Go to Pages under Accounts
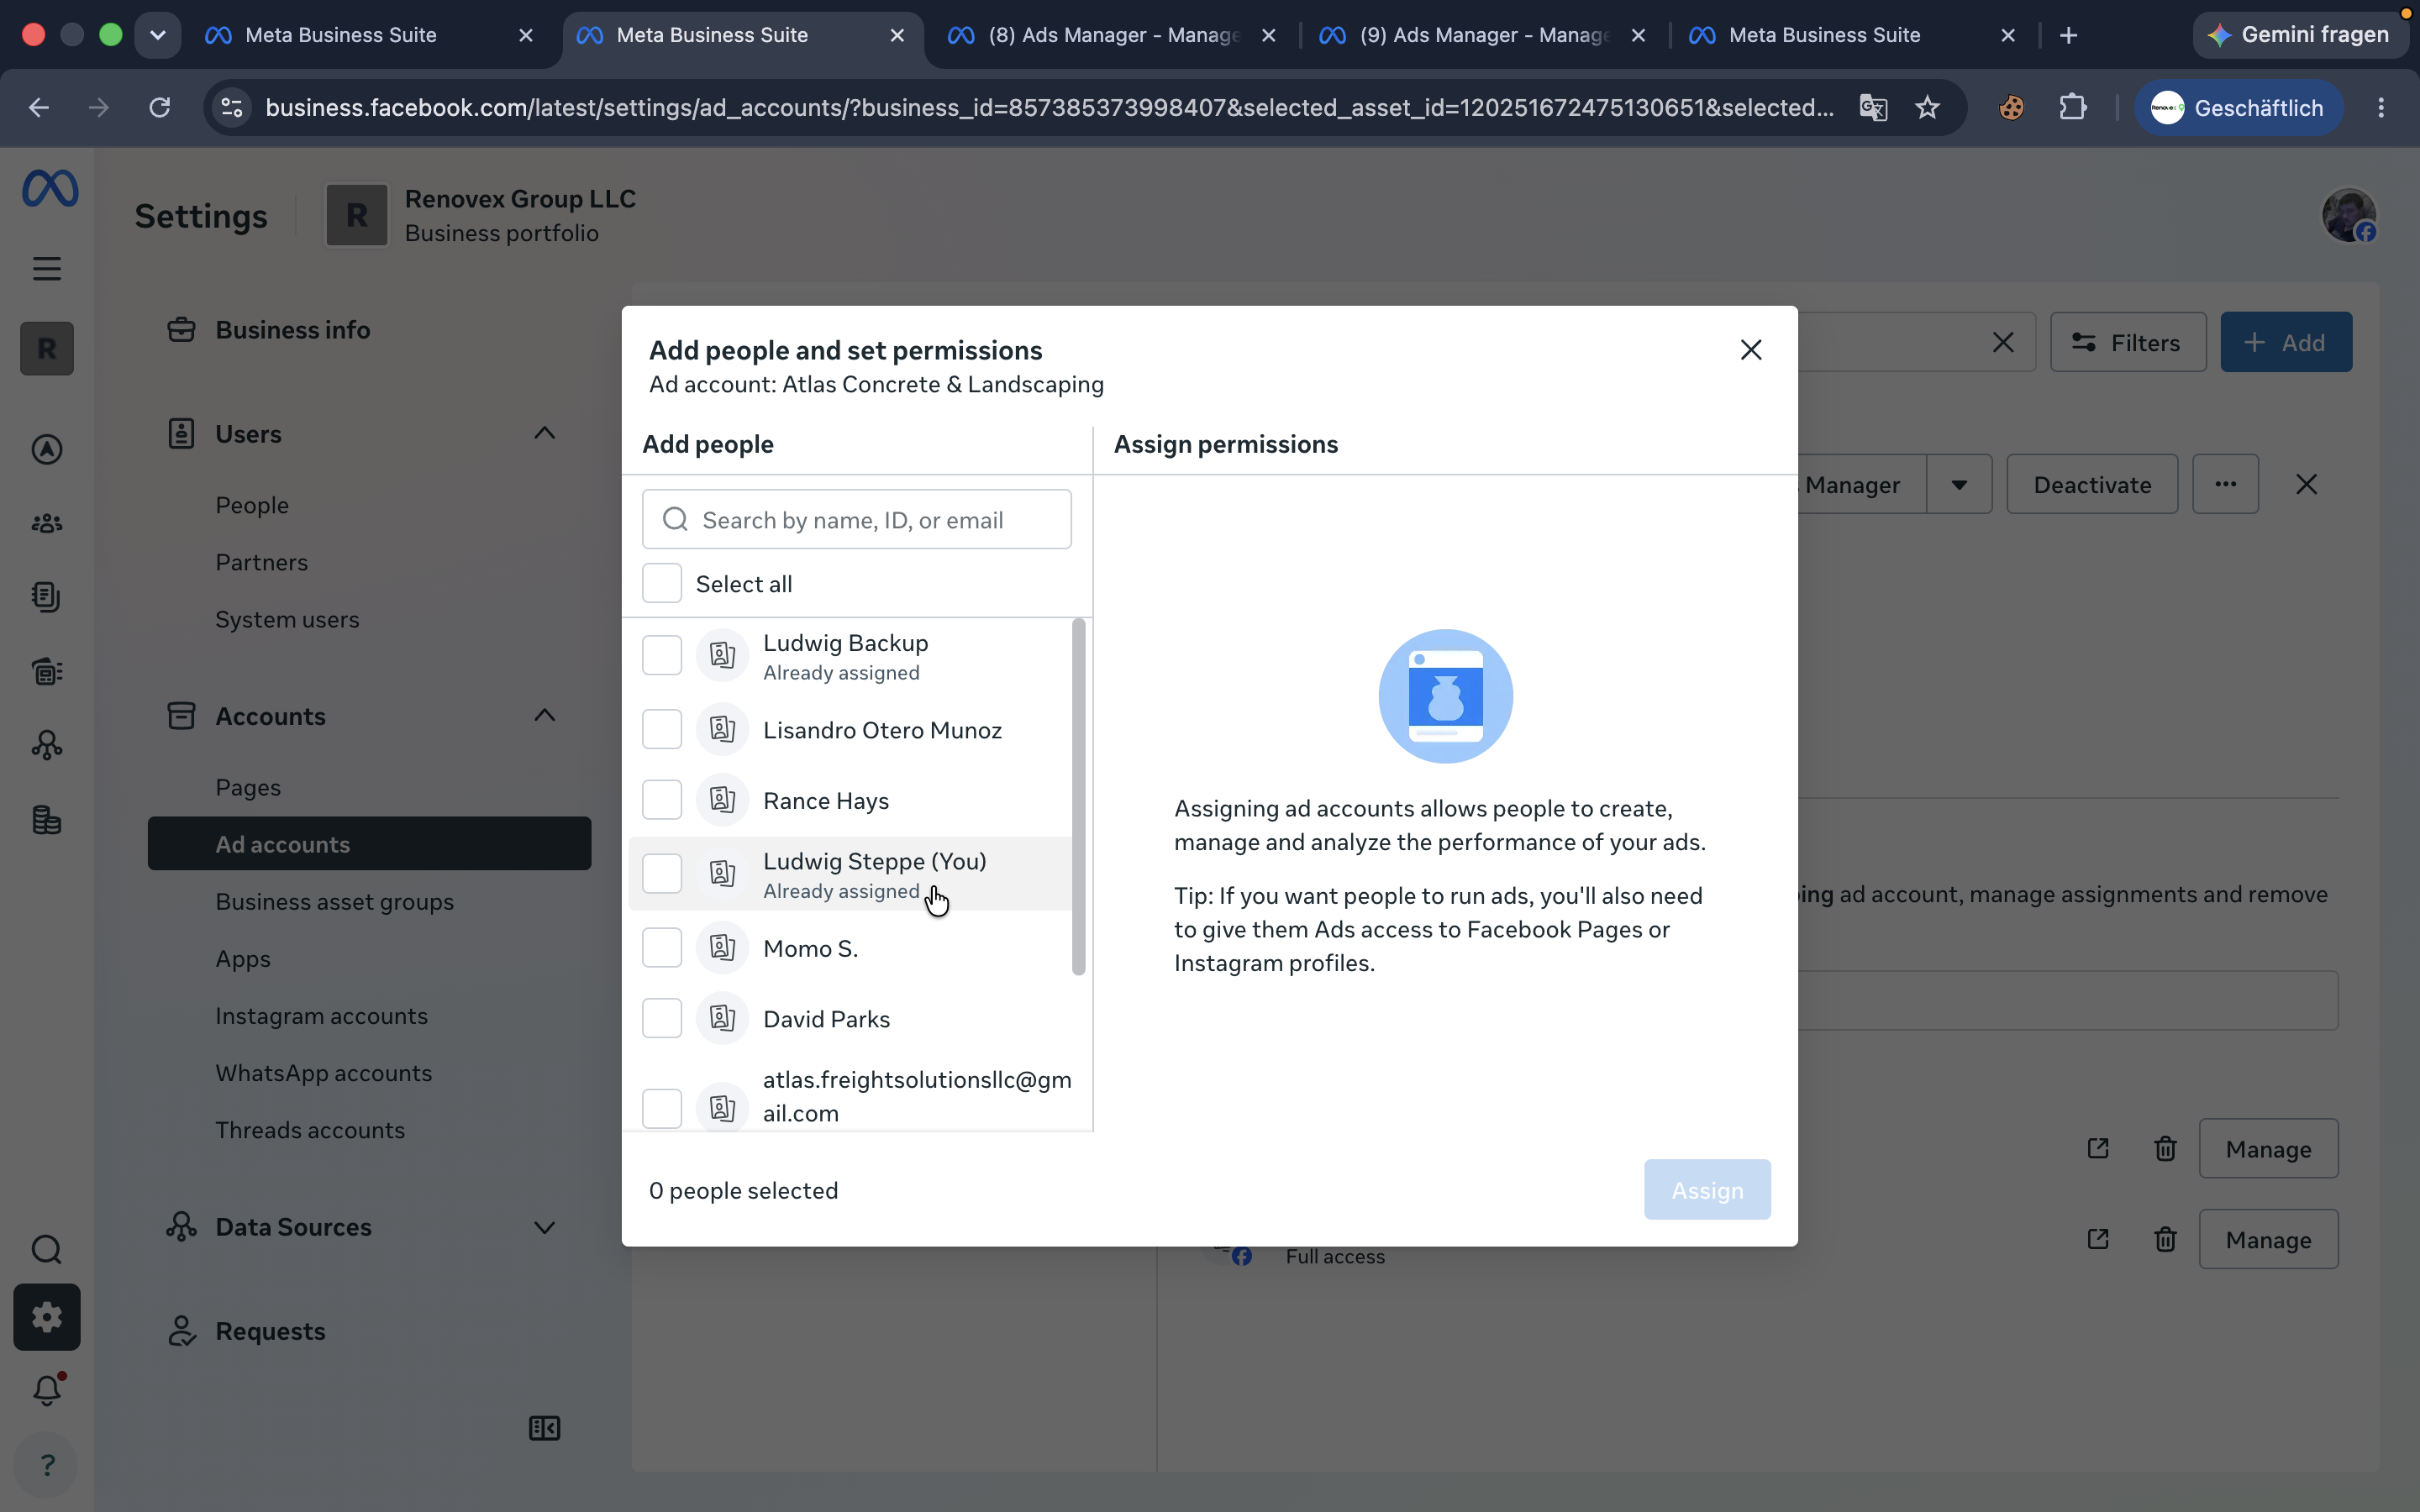 tap(248, 787)
